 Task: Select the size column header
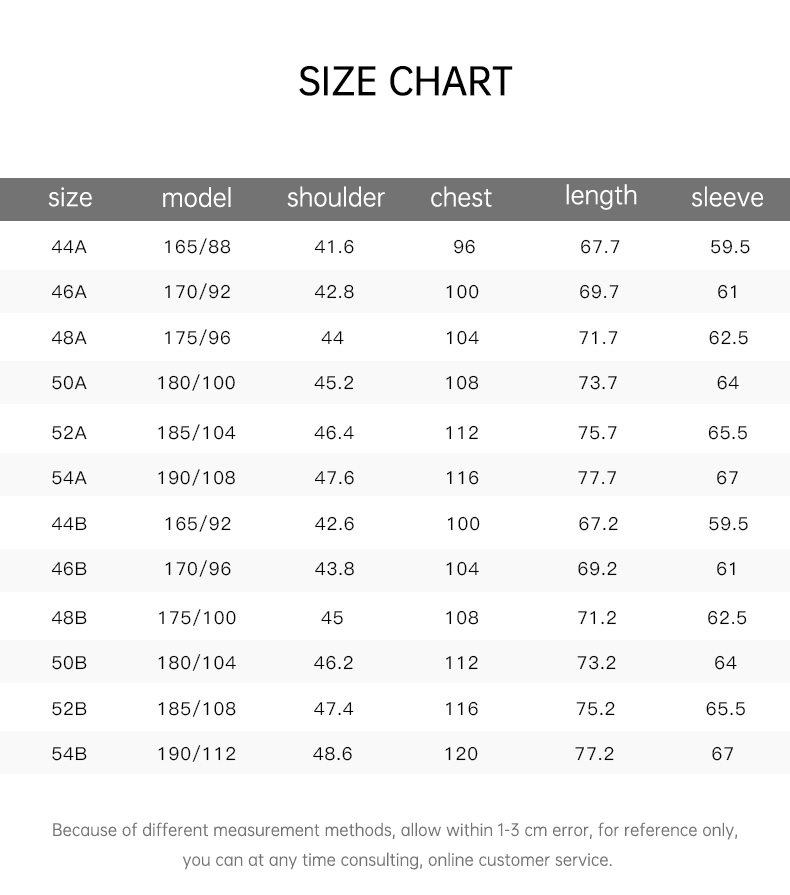[x=70, y=198]
